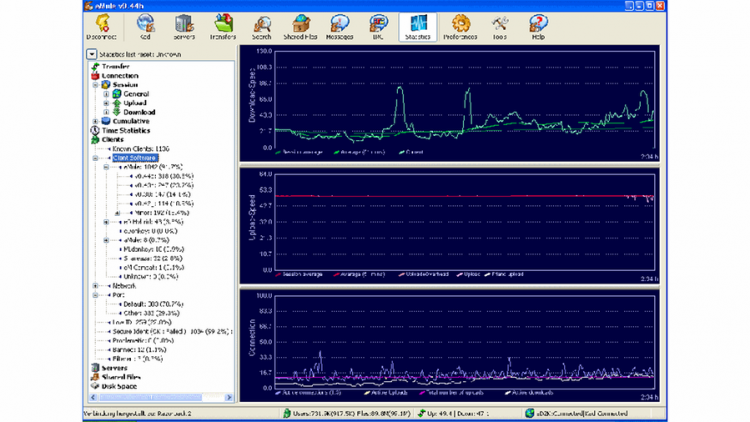Select the Disk Space tree node
This screenshot has height=422, width=750.
(119, 386)
